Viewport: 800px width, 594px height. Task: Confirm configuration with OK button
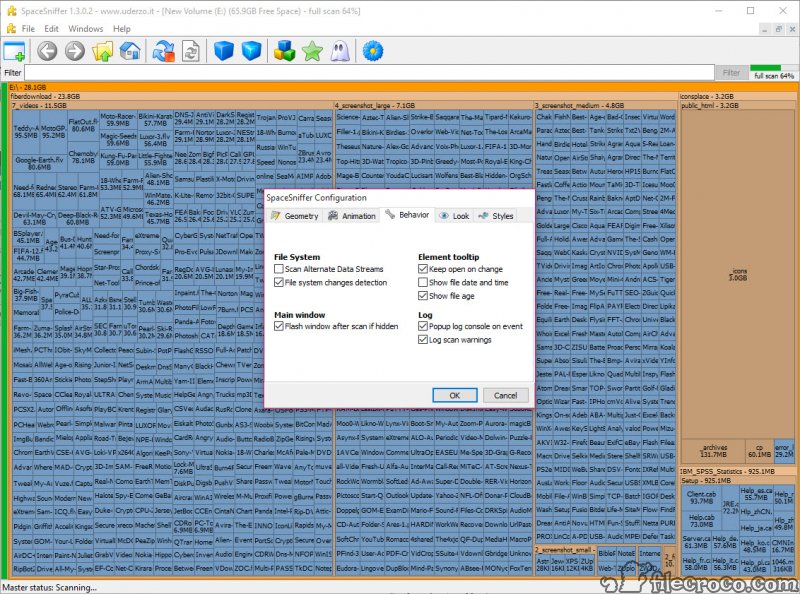point(455,395)
